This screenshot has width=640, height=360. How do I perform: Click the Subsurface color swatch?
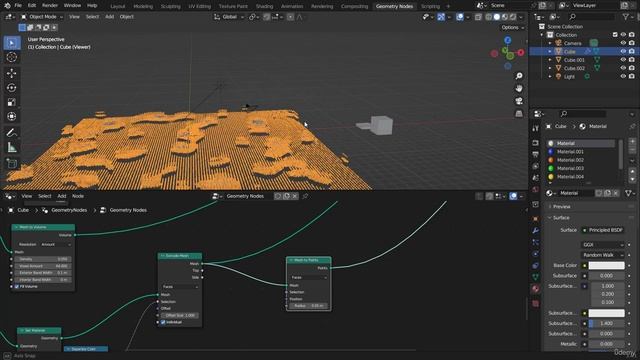click(606, 313)
